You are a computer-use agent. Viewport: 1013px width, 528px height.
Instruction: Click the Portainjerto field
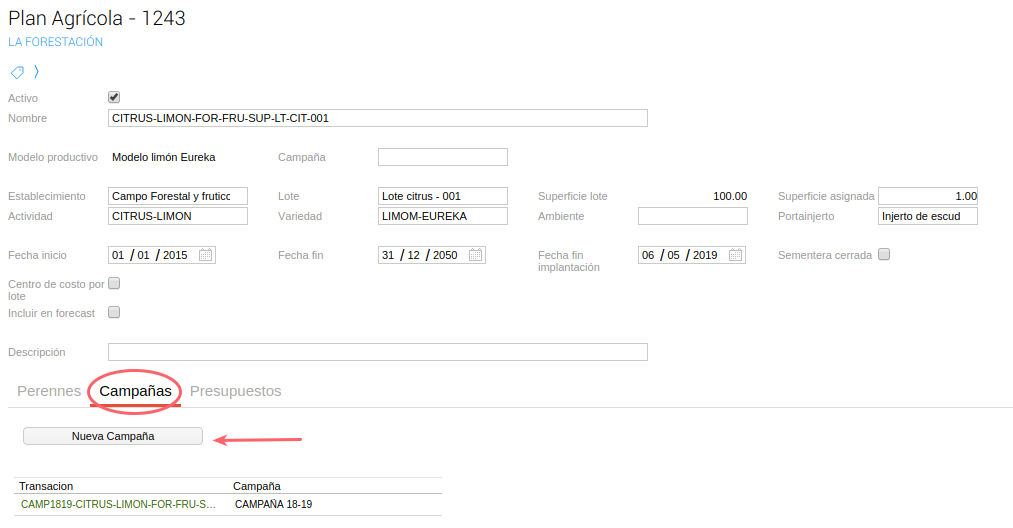(x=927, y=216)
